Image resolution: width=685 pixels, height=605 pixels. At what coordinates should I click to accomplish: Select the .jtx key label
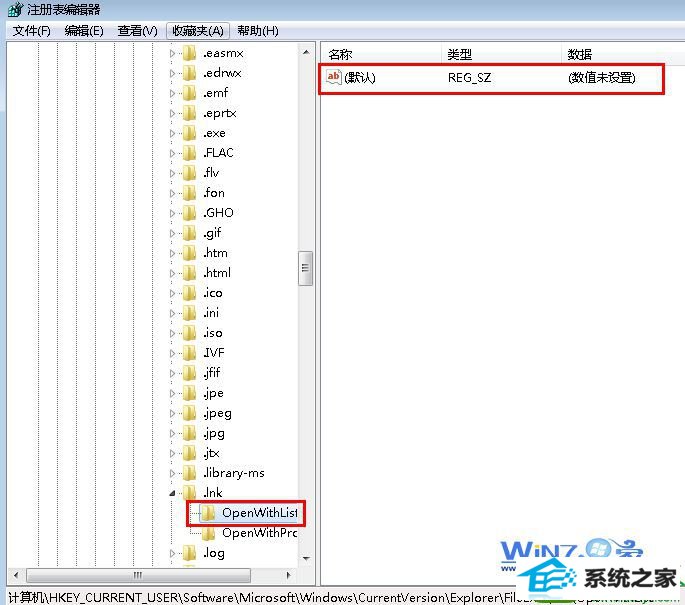(211, 453)
